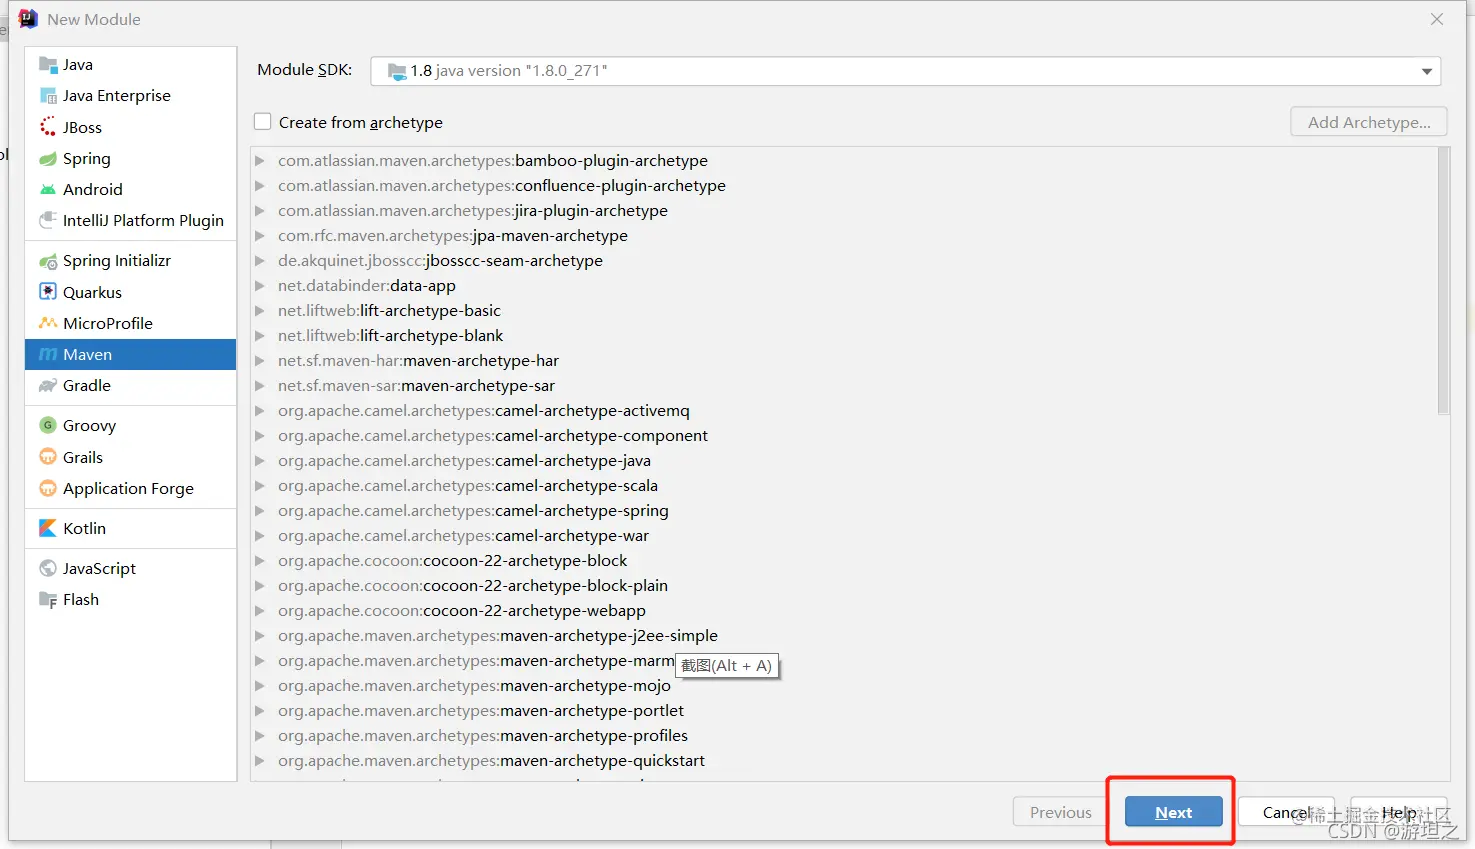Click the MicroProfile icon

click(47, 323)
